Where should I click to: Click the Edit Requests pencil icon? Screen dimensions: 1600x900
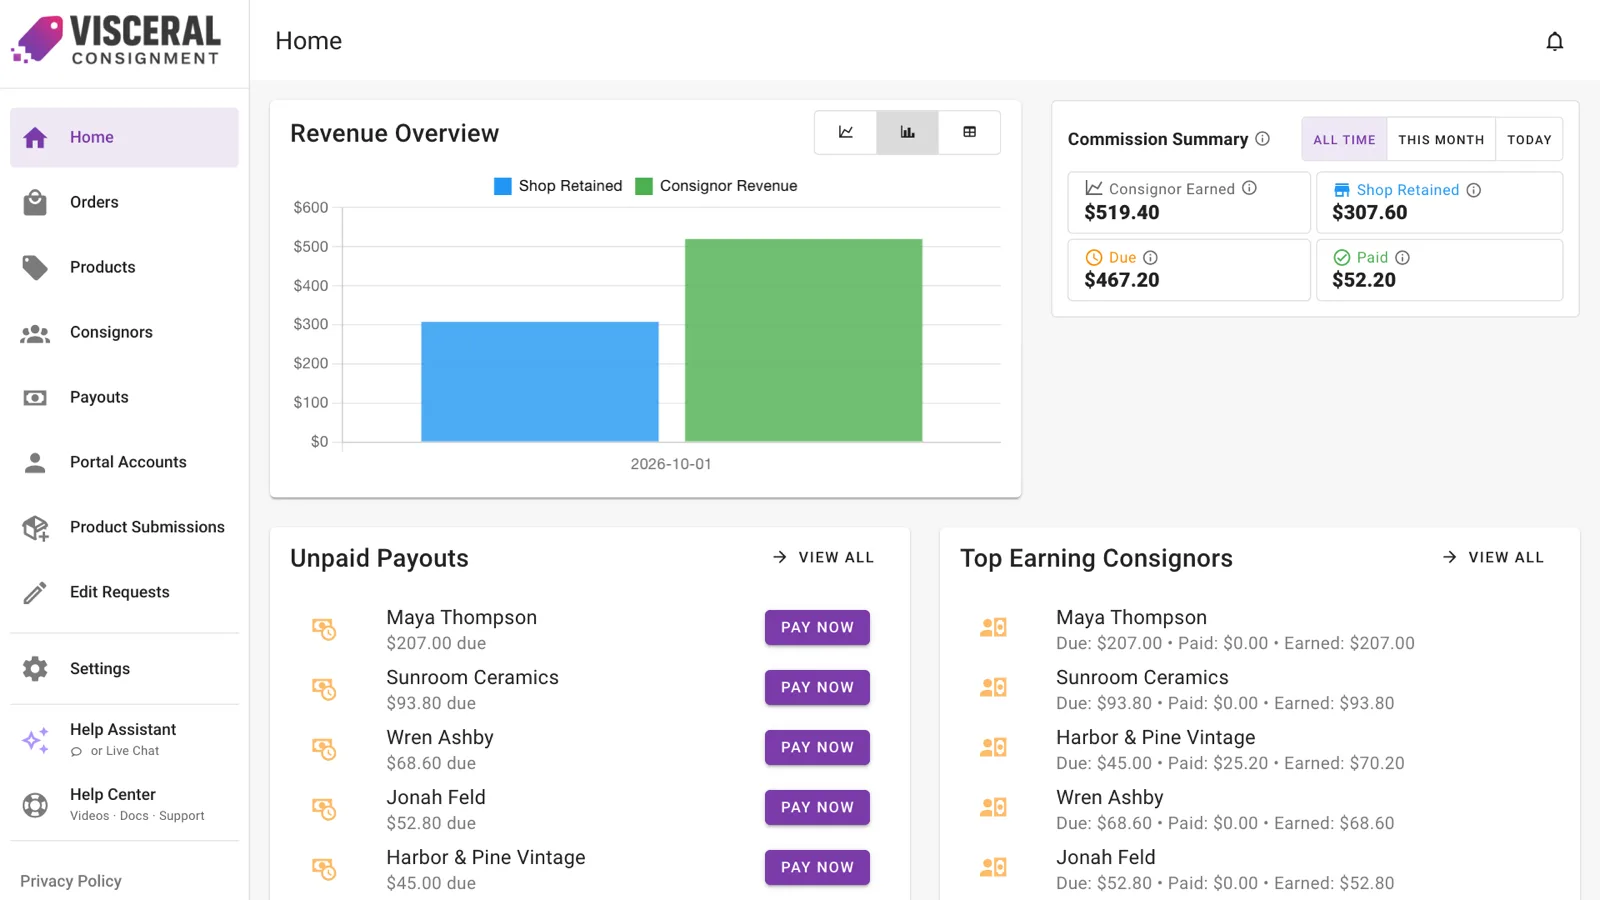tap(35, 593)
